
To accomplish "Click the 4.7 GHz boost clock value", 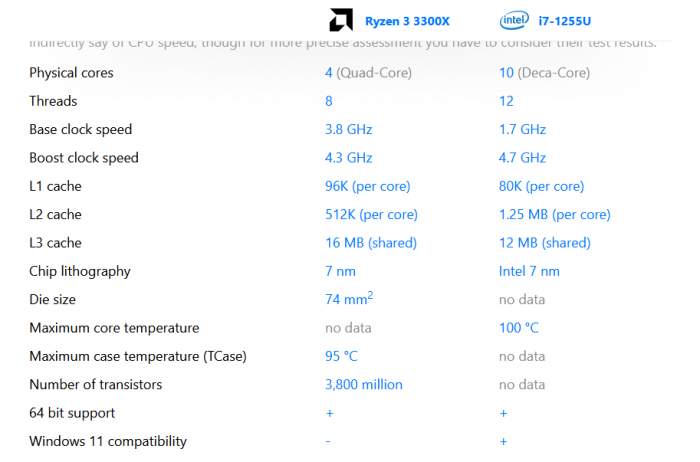I will click(522, 158).
